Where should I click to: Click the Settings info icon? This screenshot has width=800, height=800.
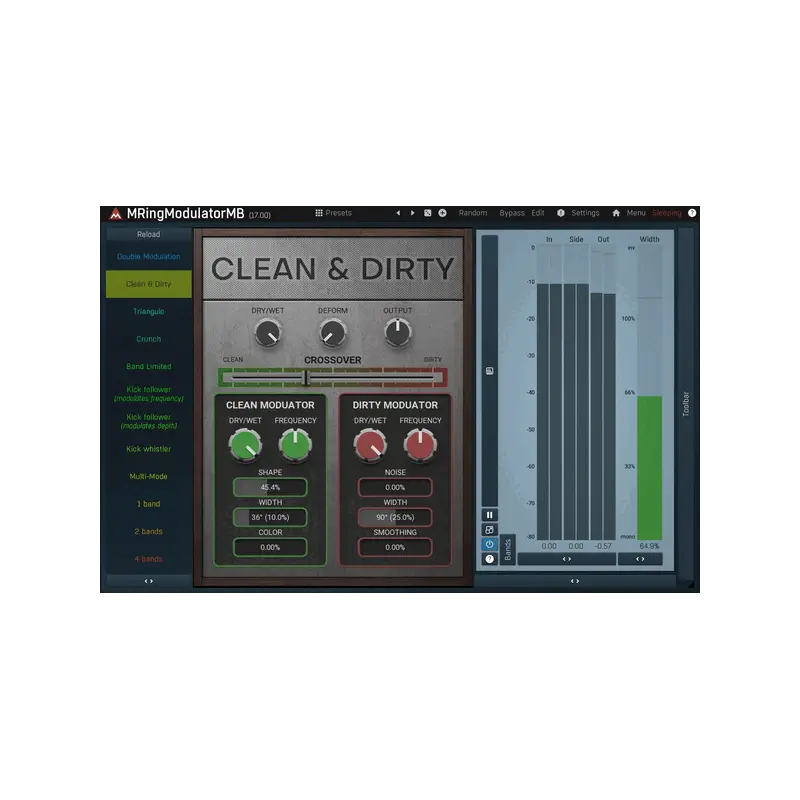coord(561,213)
